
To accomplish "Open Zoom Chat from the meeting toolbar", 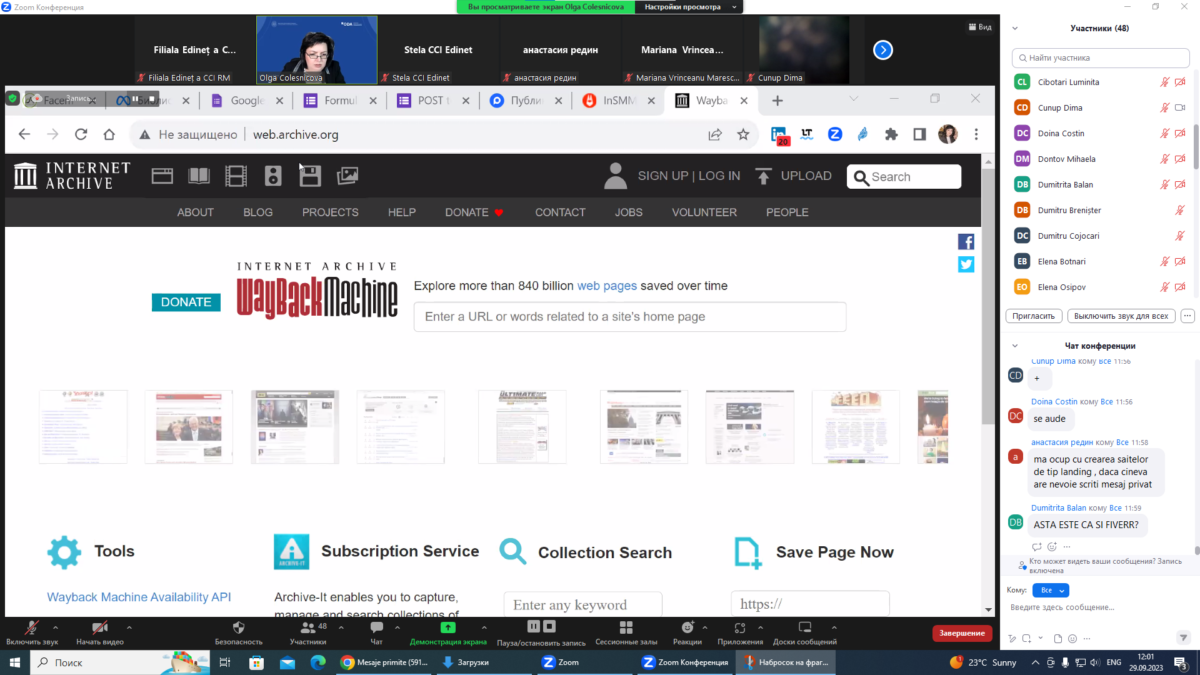I will click(376, 632).
